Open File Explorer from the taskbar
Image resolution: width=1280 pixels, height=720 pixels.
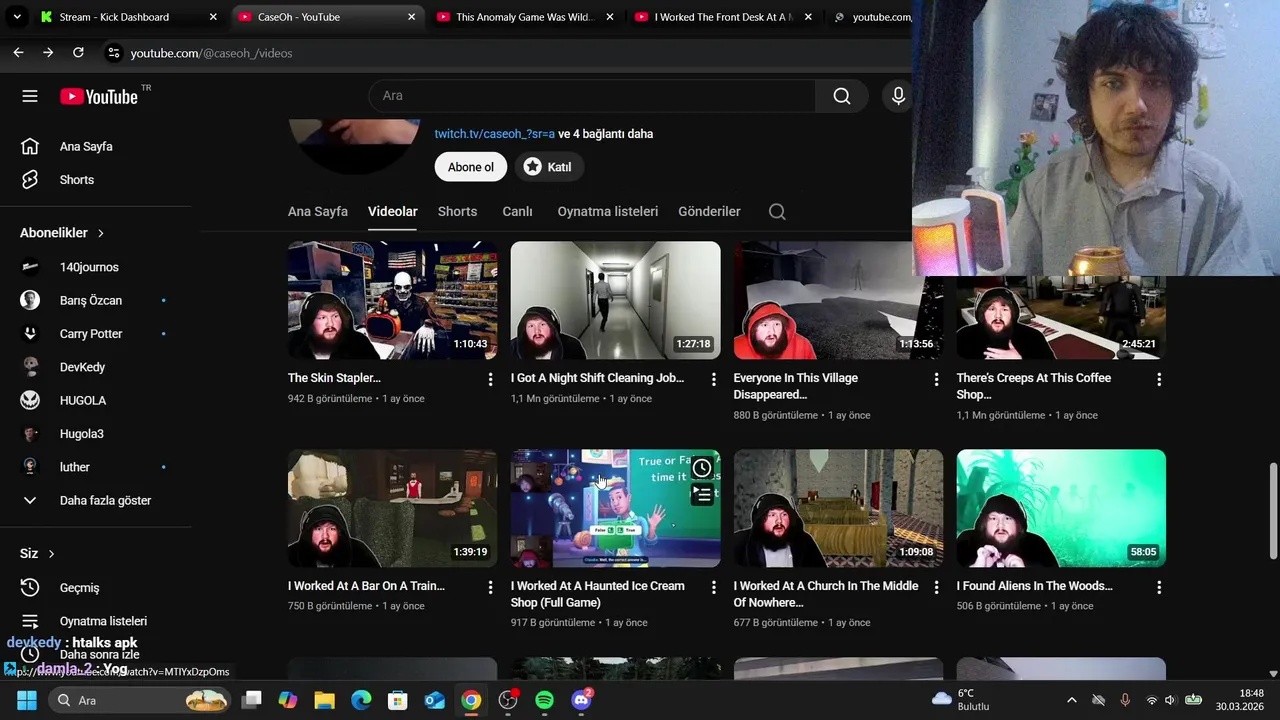click(x=324, y=700)
